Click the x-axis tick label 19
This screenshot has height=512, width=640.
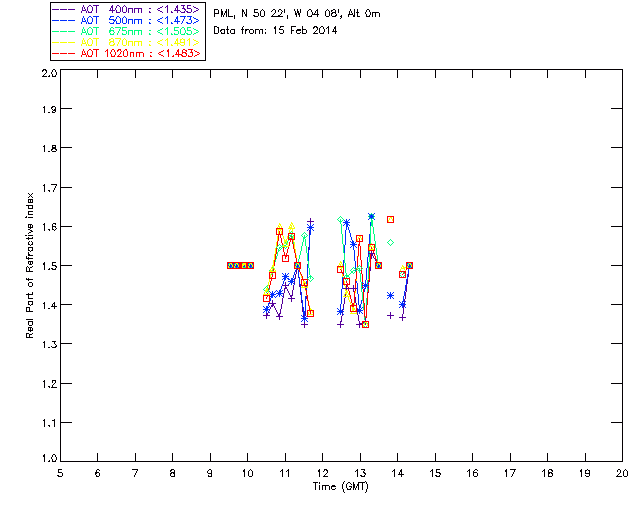585,473
